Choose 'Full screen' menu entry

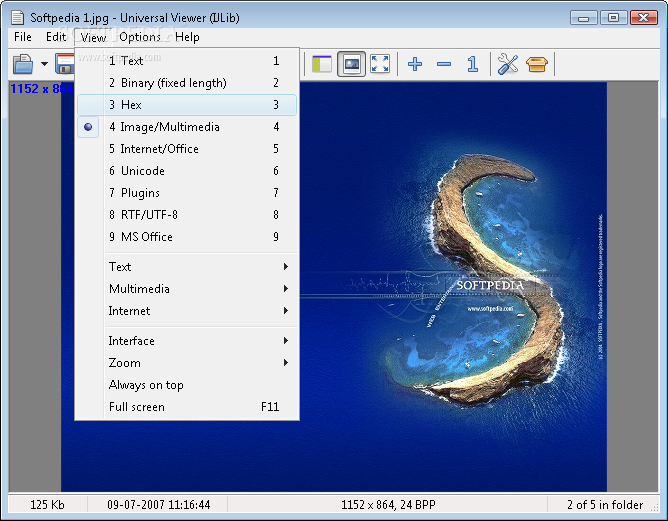coord(187,407)
